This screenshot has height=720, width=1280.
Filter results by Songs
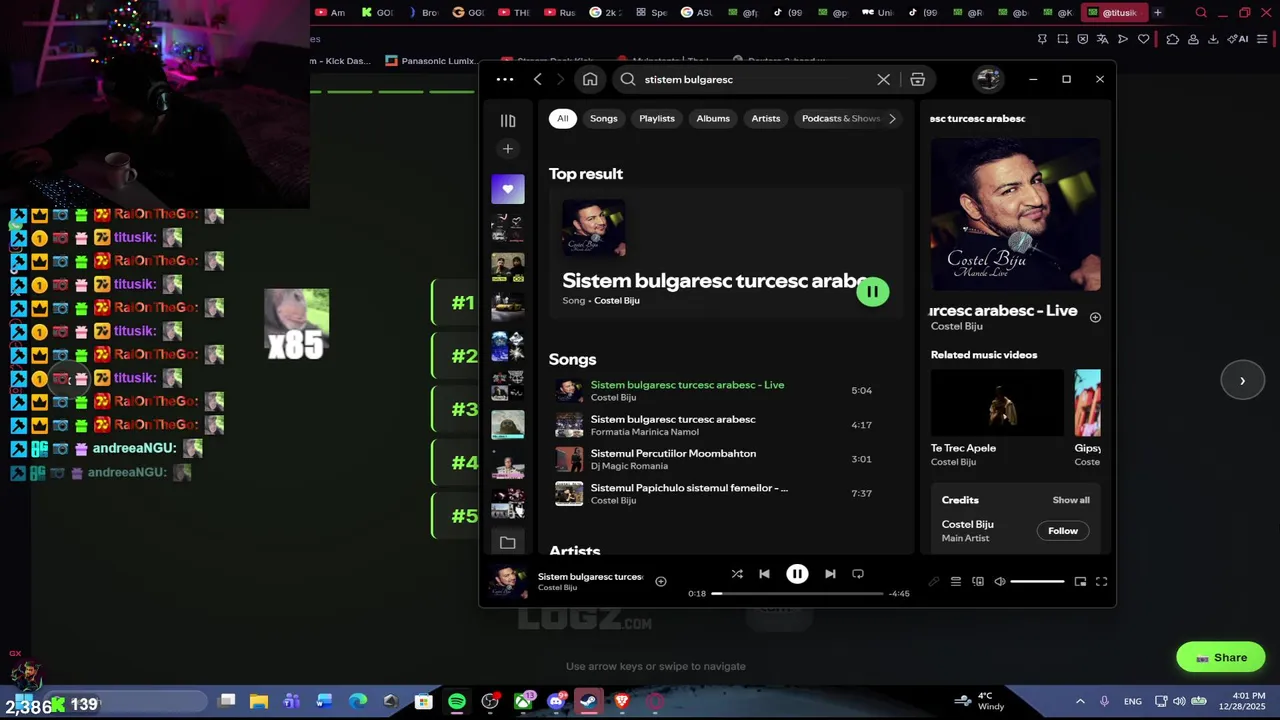click(x=604, y=118)
